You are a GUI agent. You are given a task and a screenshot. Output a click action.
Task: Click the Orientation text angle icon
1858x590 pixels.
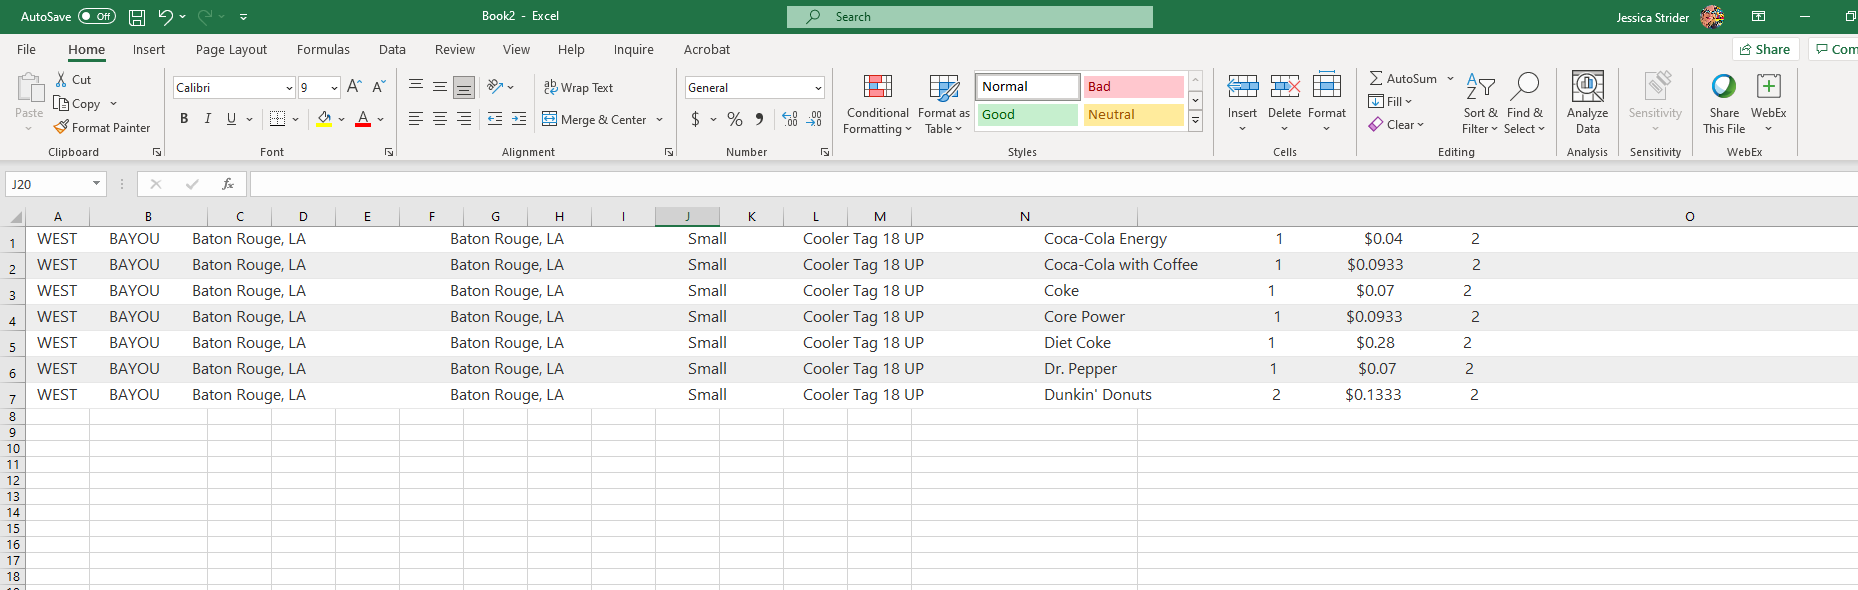pos(495,87)
